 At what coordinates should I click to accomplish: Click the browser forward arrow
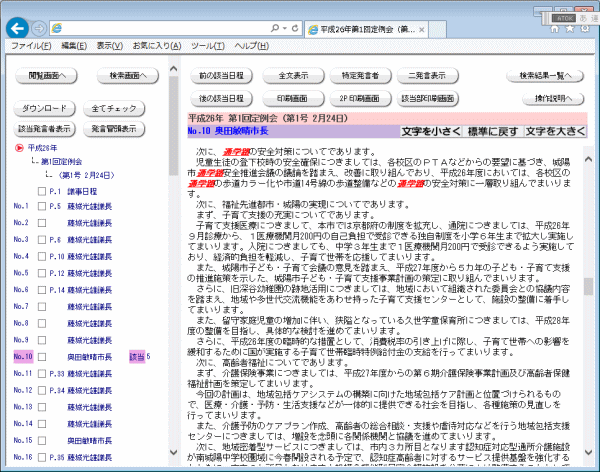tap(39, 28)
